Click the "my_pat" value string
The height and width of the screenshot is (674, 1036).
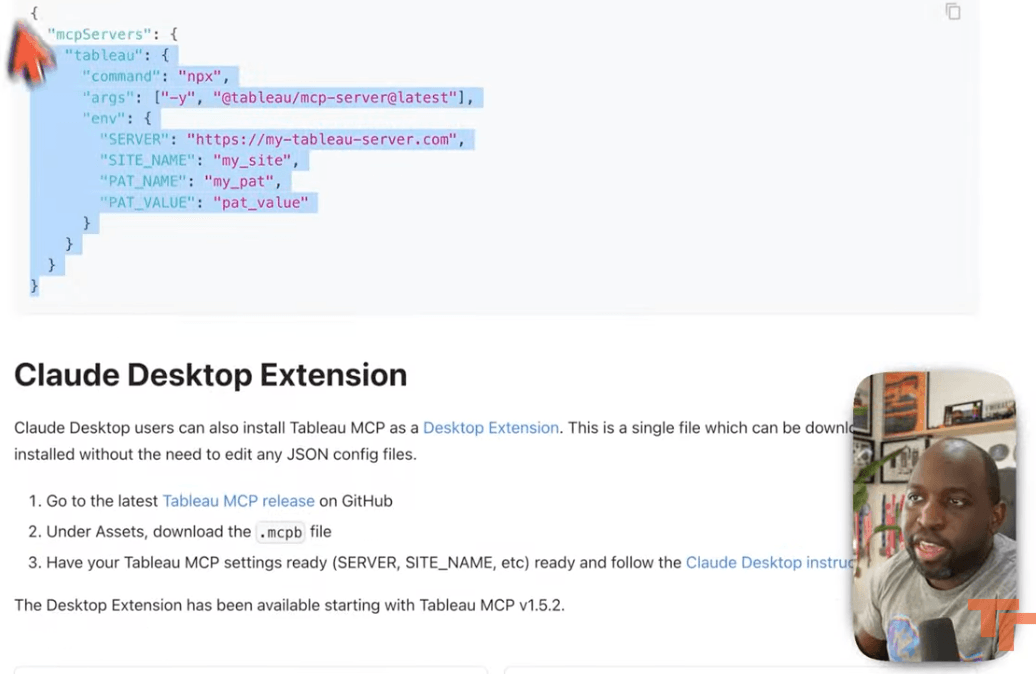coord(240,181)
